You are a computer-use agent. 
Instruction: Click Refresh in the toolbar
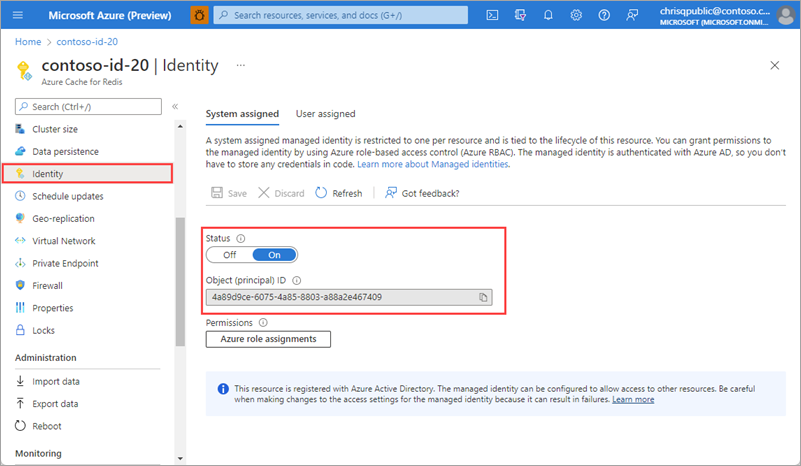coord(339,193)
